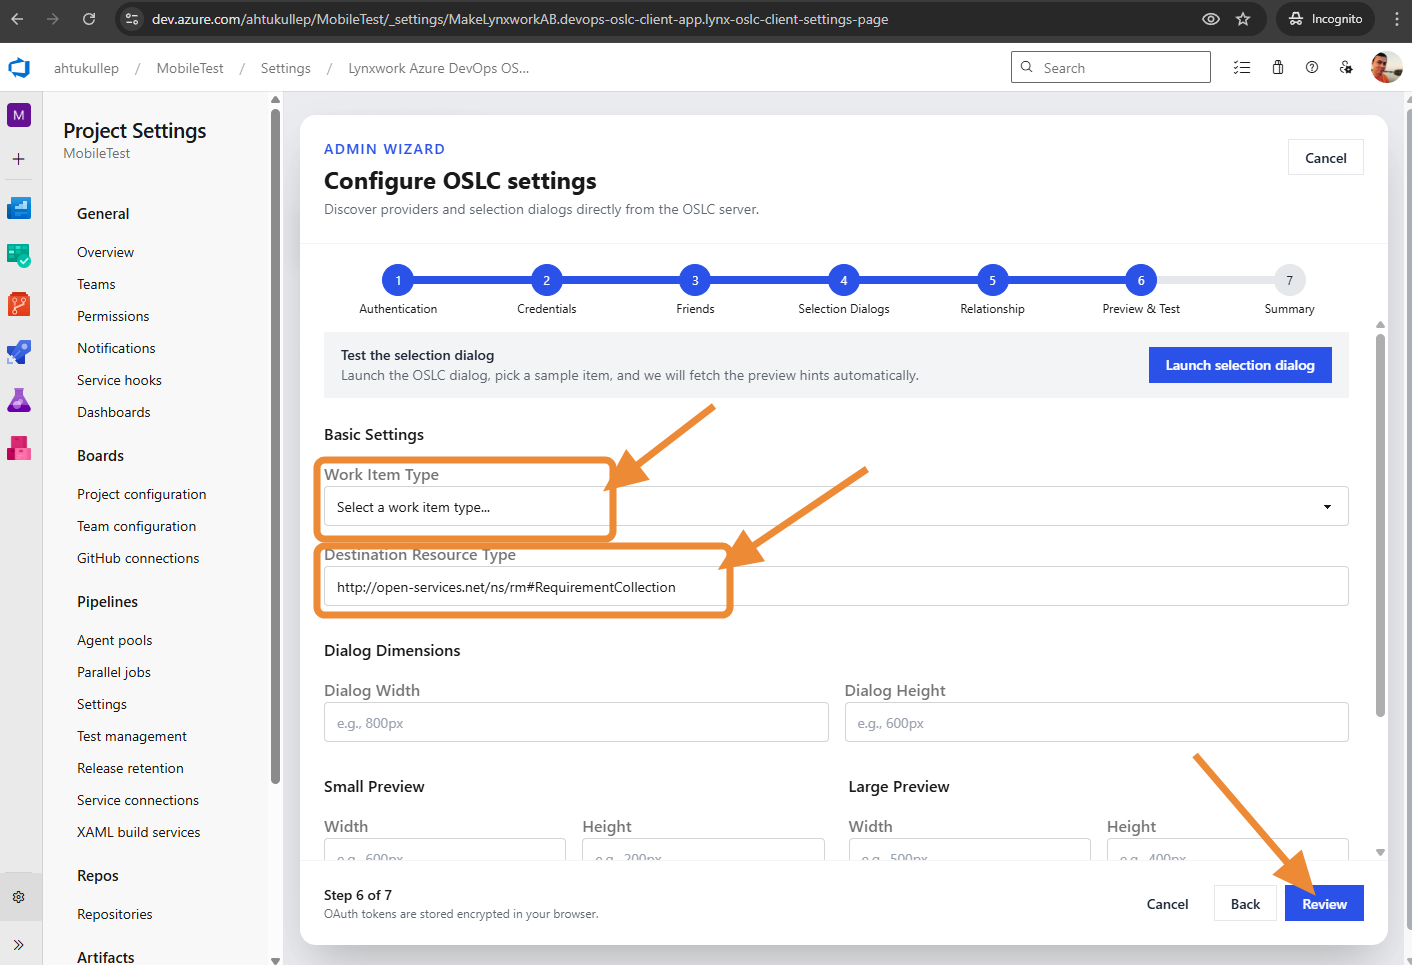
Task: Click the Destination Resource Type field
Action: (x=836, y=587)
